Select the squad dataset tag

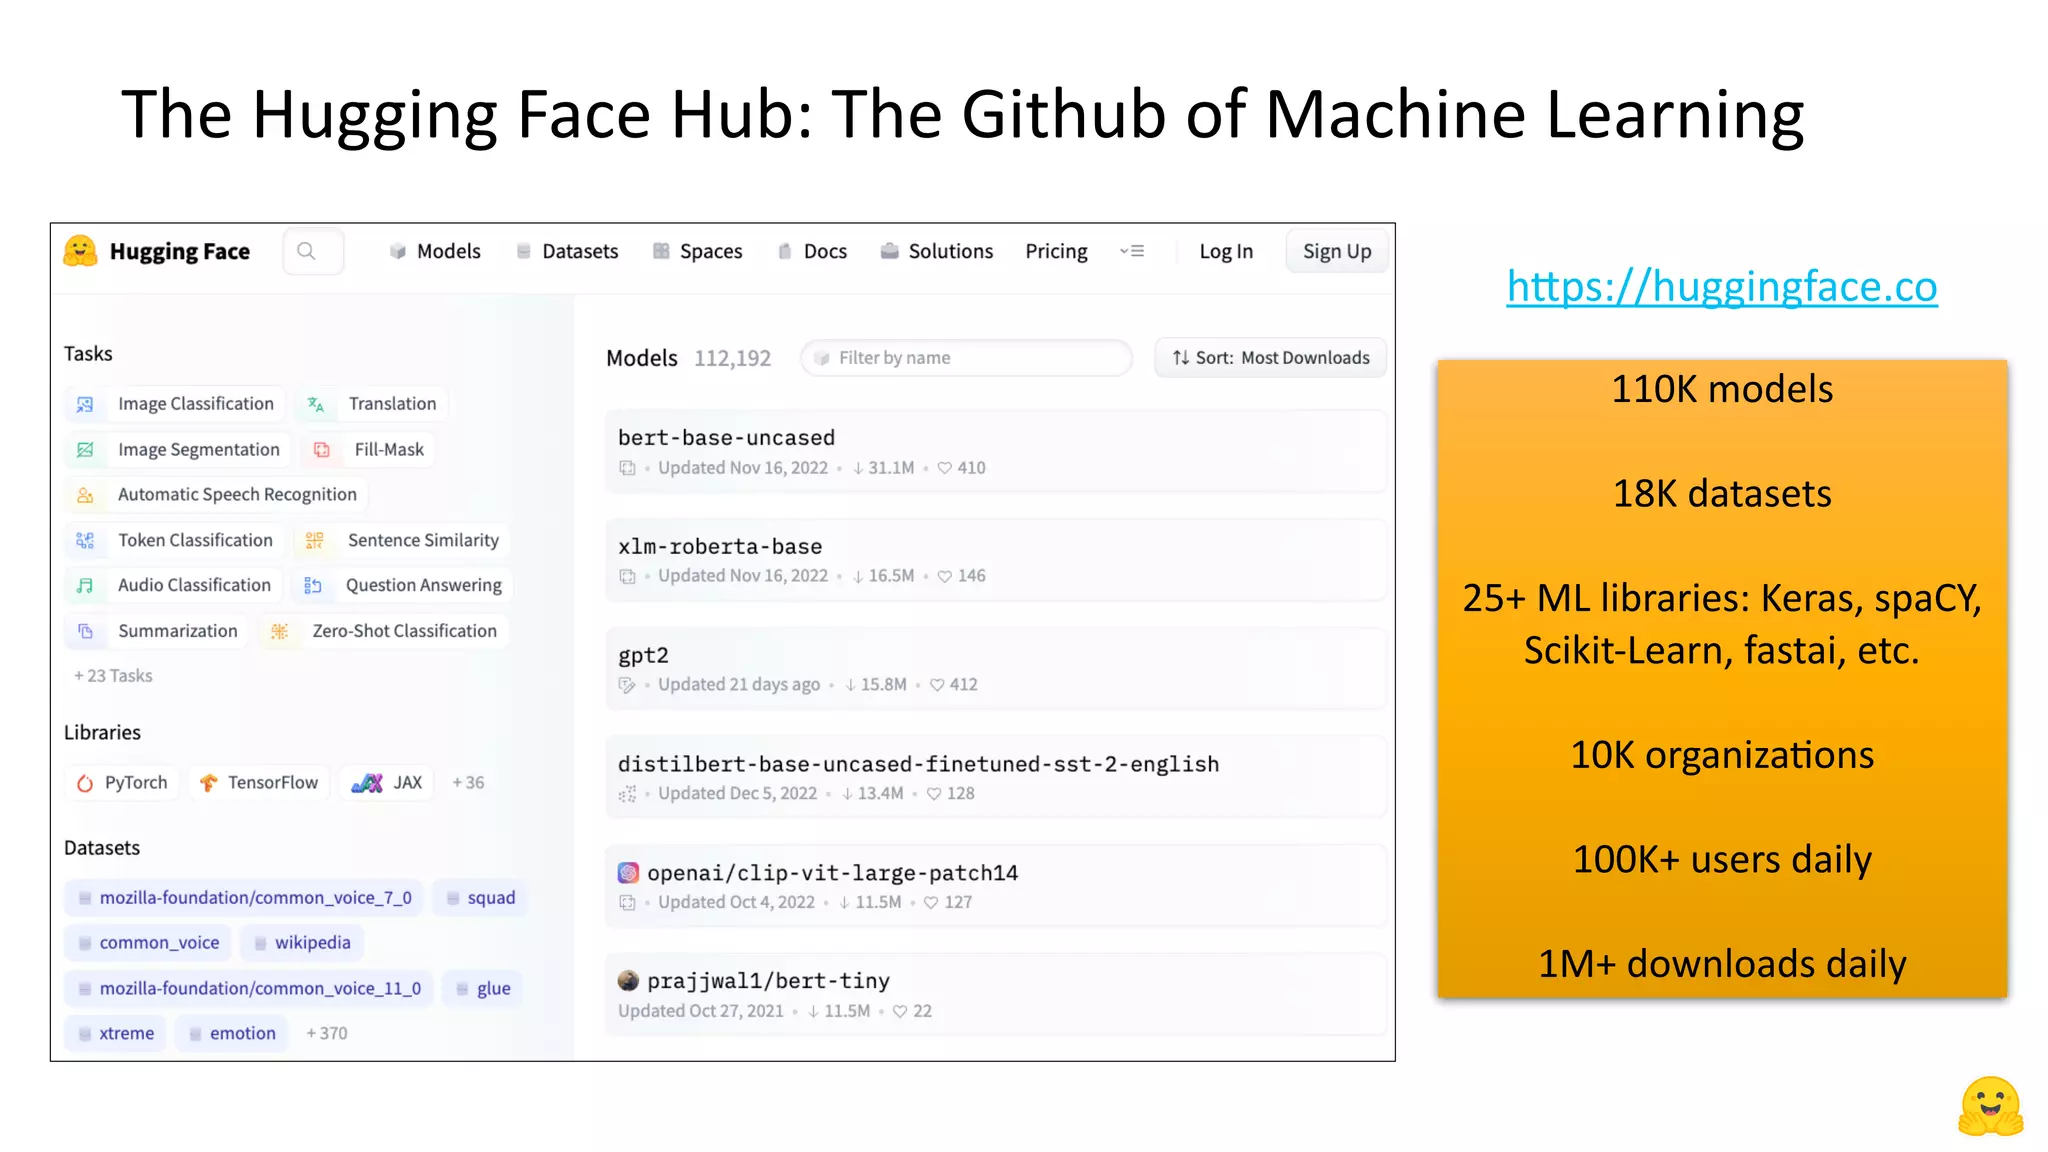pyautogui.click(x=481, y=898)
